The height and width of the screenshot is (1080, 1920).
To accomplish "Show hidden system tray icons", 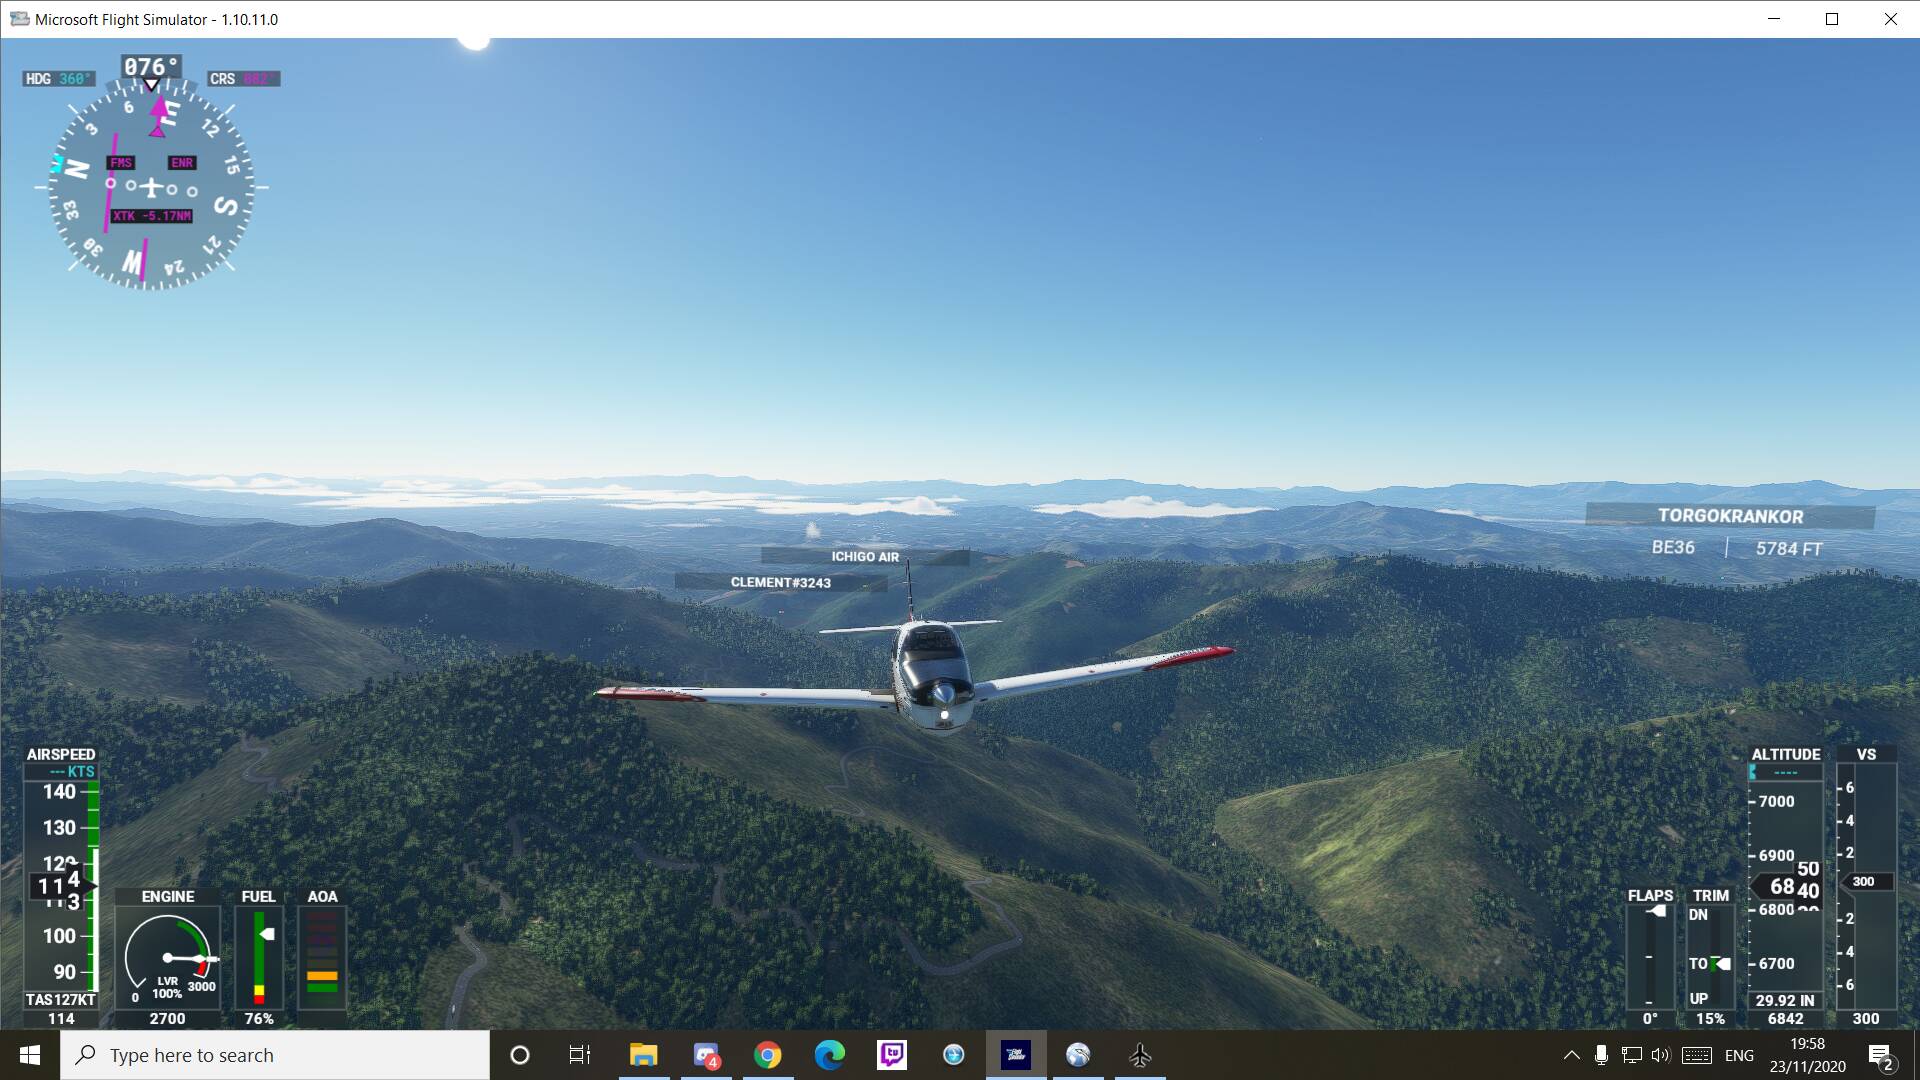I will [1571, 1055].
